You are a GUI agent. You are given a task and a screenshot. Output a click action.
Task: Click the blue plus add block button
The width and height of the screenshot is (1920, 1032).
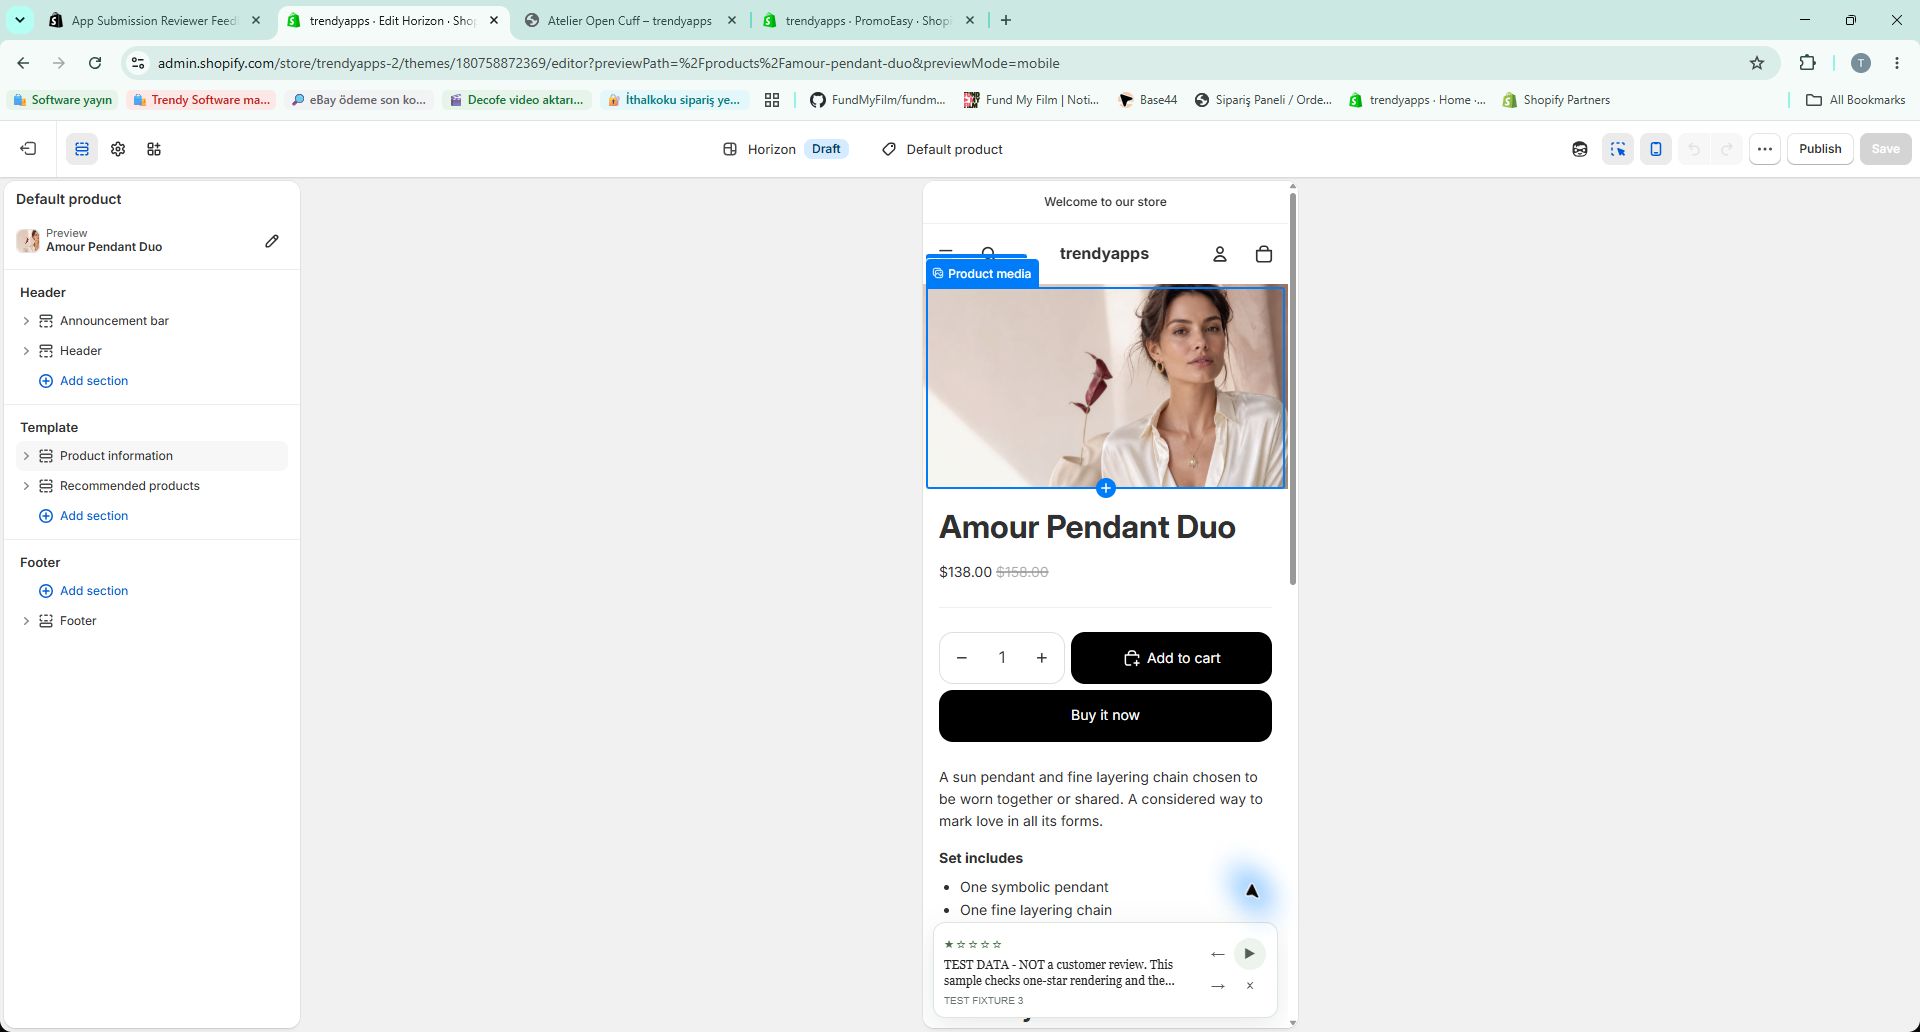pos(1105,488)
